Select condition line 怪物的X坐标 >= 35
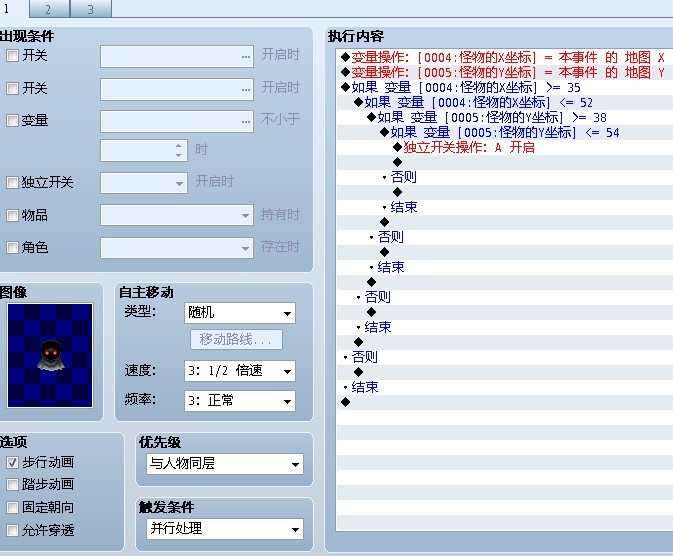This screenshot has height=556, width=673. click(x=505, y=87)
